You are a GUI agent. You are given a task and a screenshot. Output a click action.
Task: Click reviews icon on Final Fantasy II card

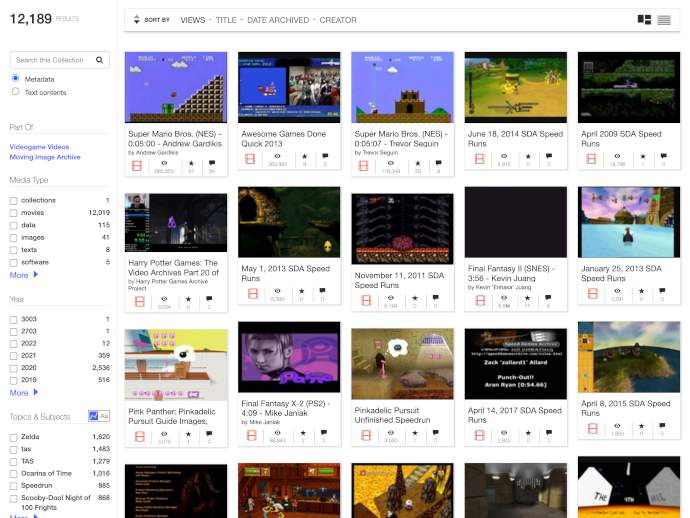548,298
